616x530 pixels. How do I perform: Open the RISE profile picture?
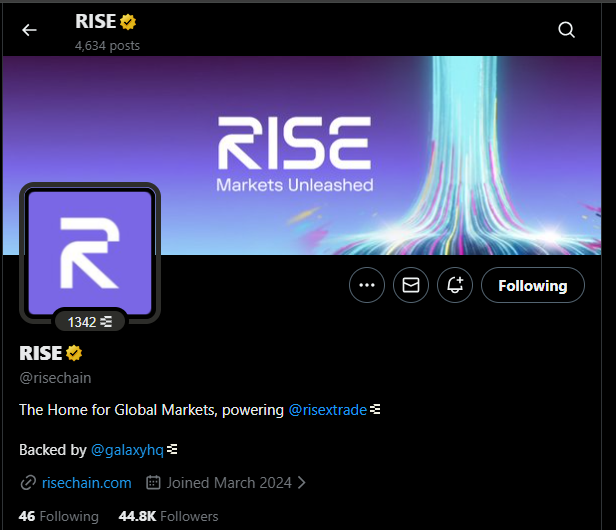point(90,253)
